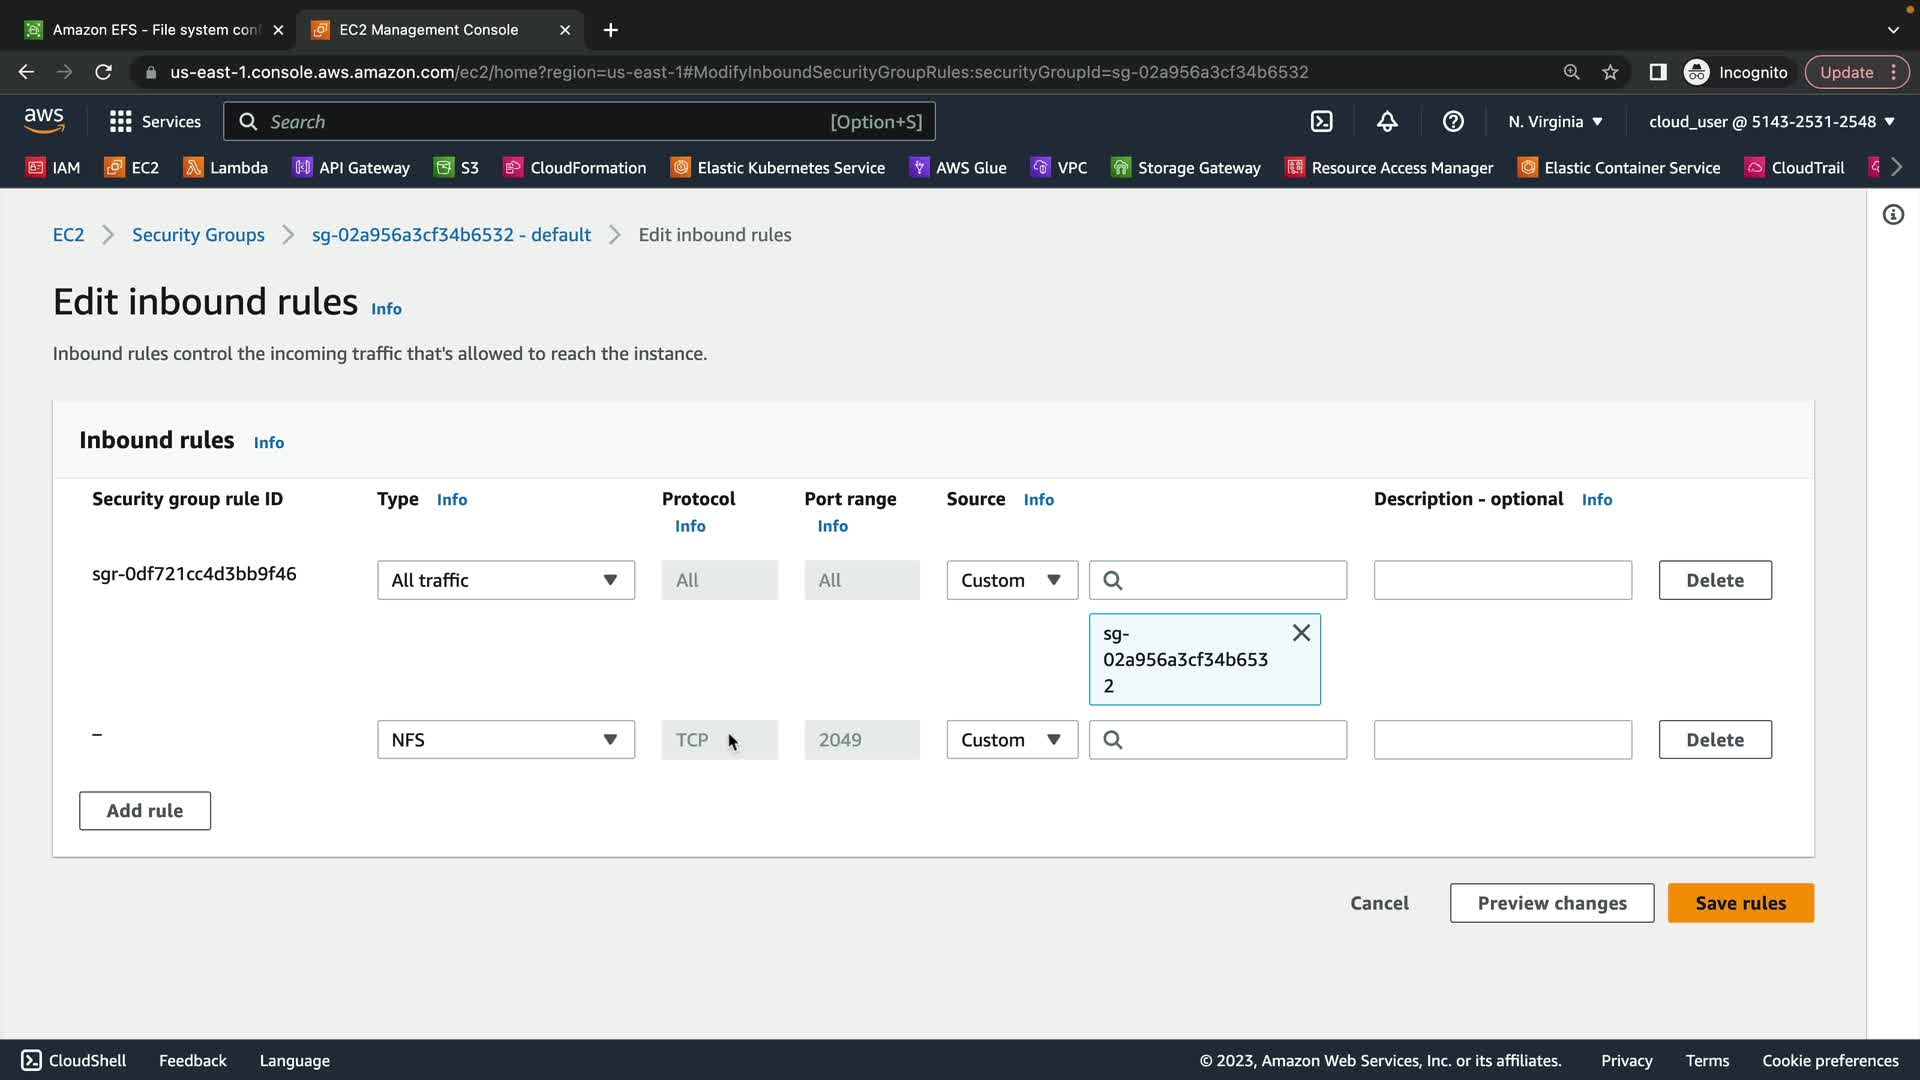Click the AWS logo home icon
This screenshot has height=1080, width=1920.
(44, 121)
